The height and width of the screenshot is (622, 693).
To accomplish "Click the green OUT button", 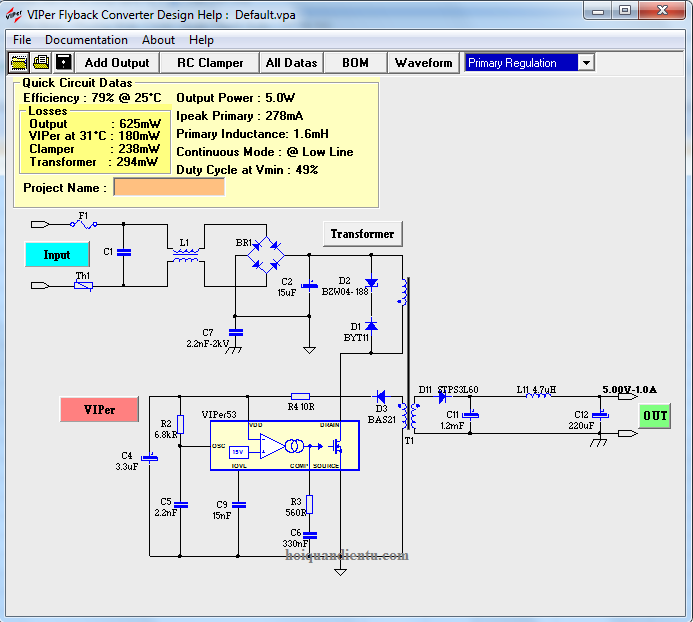I will pyautogui.click(x=655, y=416).
